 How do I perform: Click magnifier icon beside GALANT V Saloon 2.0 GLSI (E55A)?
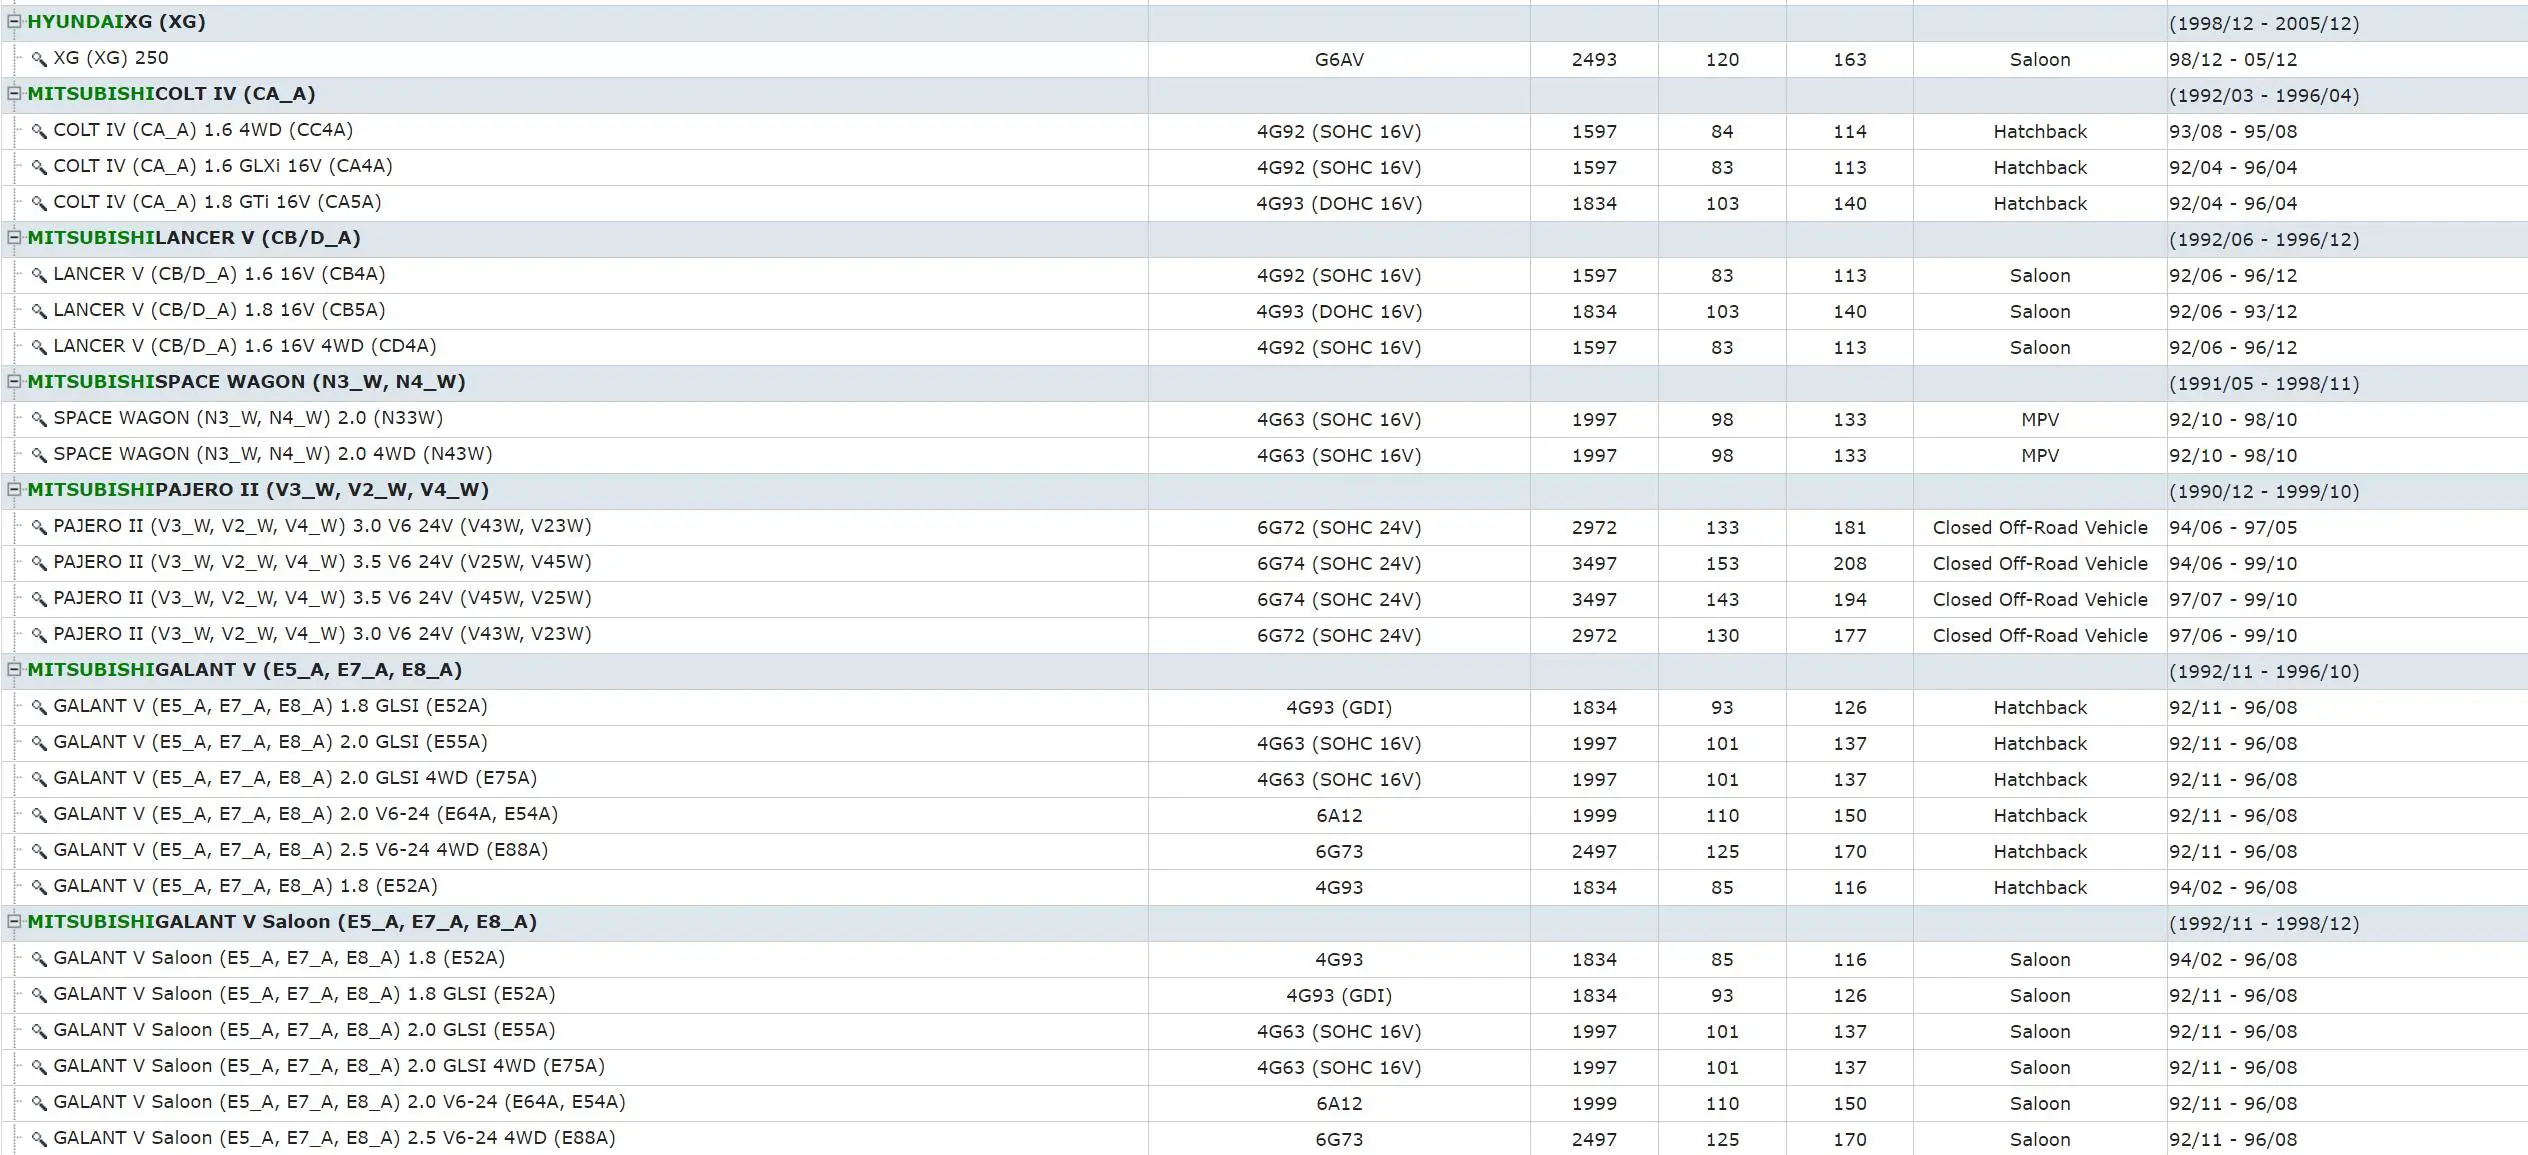click(x=39, y=1031)
